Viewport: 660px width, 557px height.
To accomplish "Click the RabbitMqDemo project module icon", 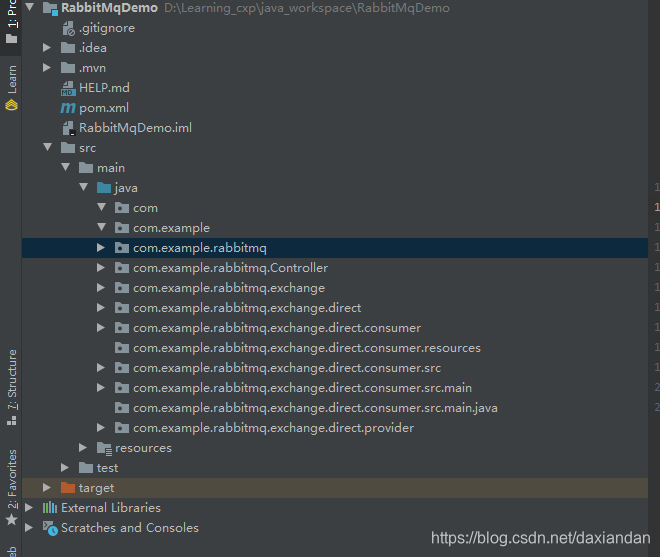I will click(50, 8).
